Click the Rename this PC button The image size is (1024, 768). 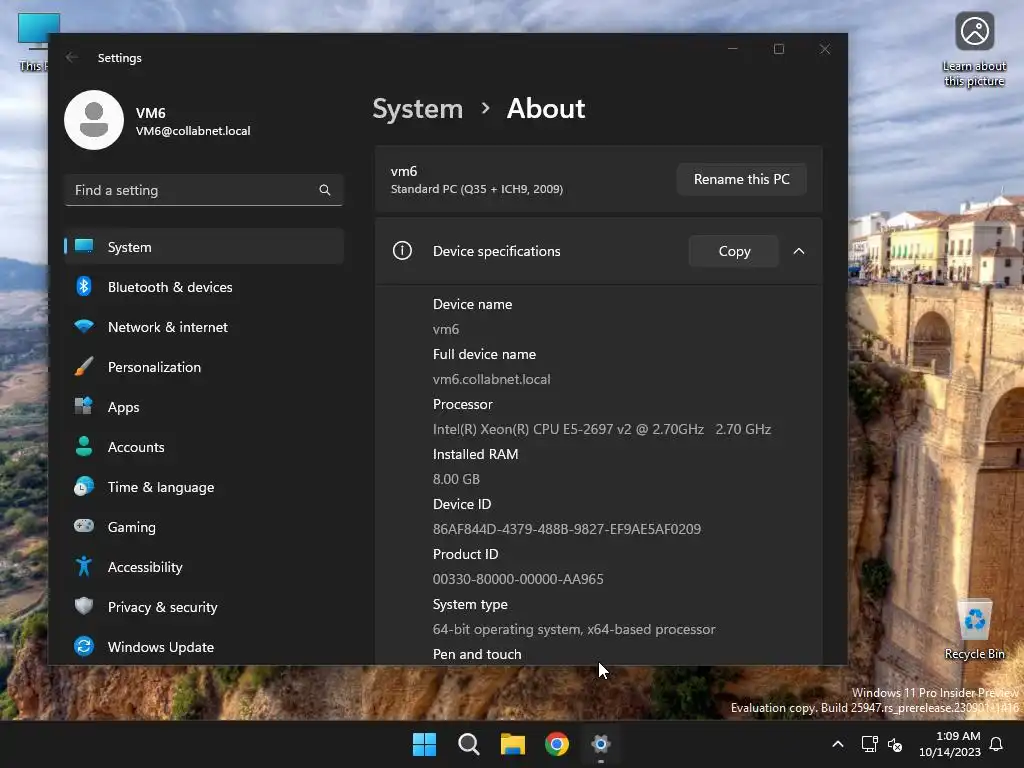[741, 179]
